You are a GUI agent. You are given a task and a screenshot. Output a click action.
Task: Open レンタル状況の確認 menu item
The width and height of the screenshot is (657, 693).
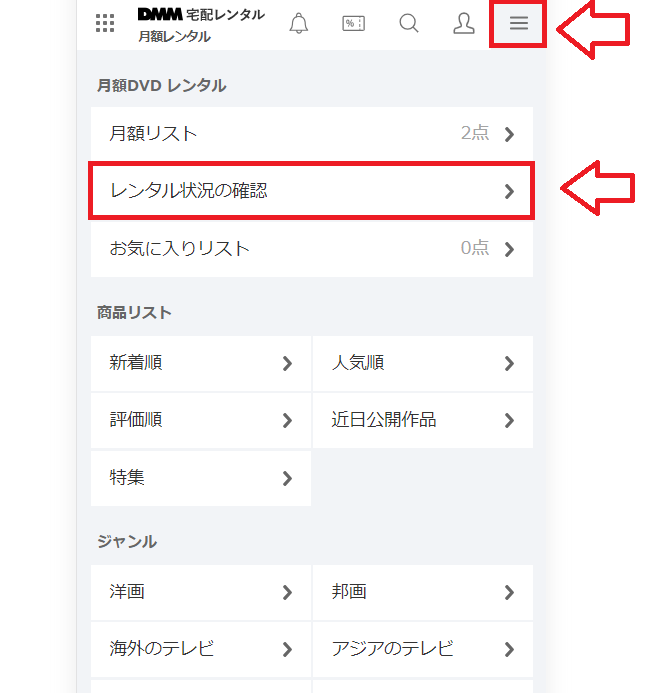coord(311,191)
